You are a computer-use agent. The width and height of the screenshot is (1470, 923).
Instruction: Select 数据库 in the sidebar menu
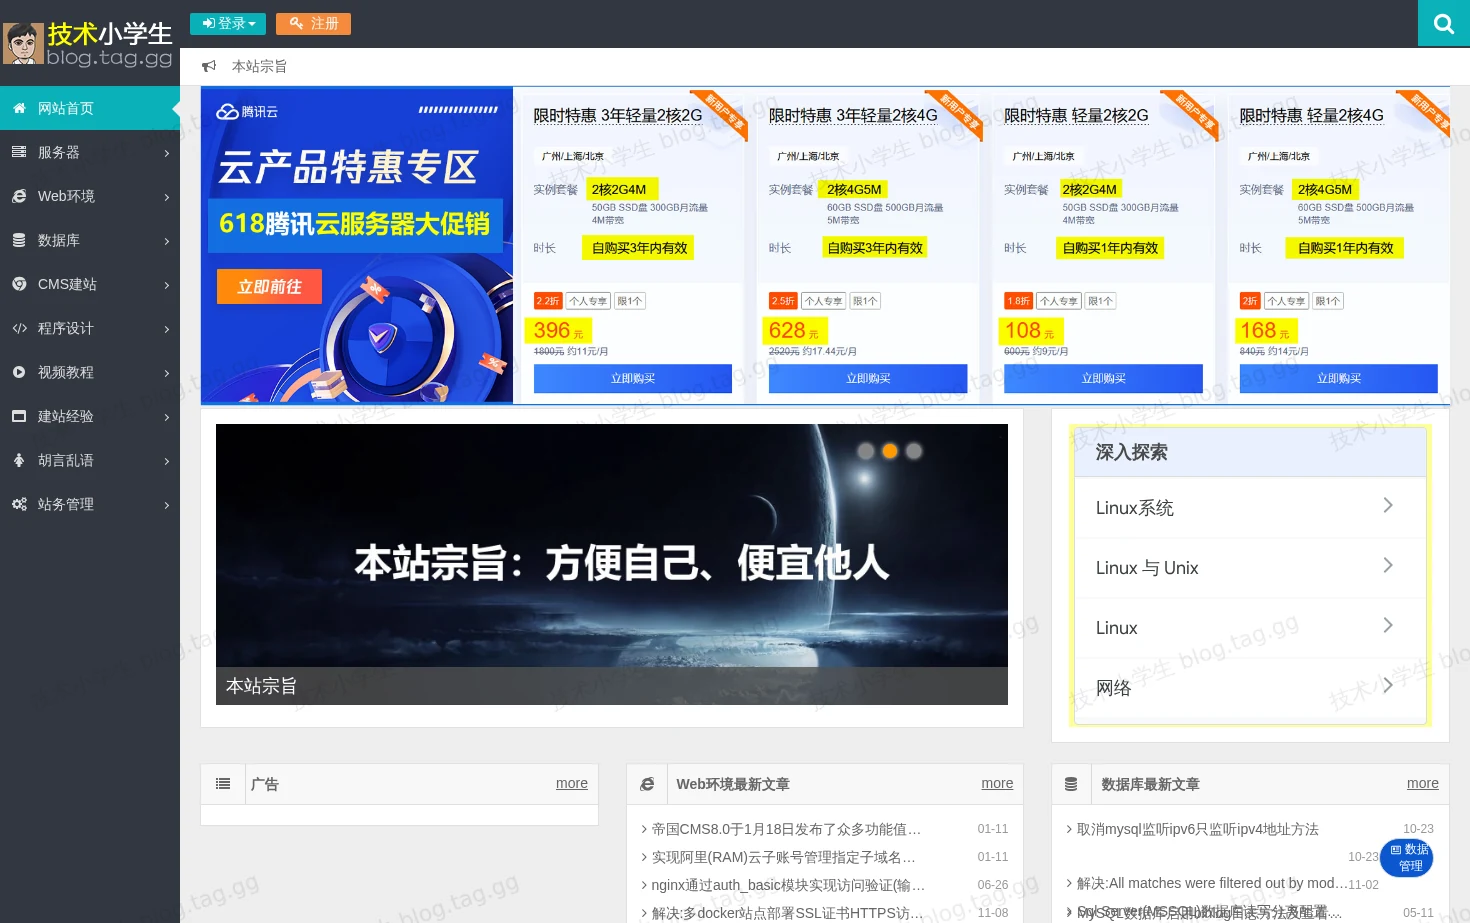point(90,240)
